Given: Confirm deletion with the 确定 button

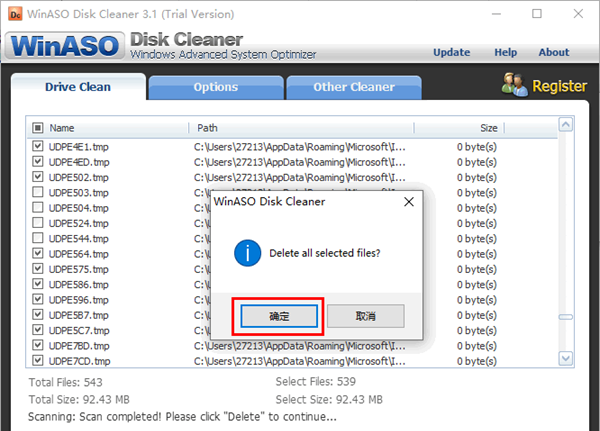Looking at the screenshot, I should [x=279, y=316].
